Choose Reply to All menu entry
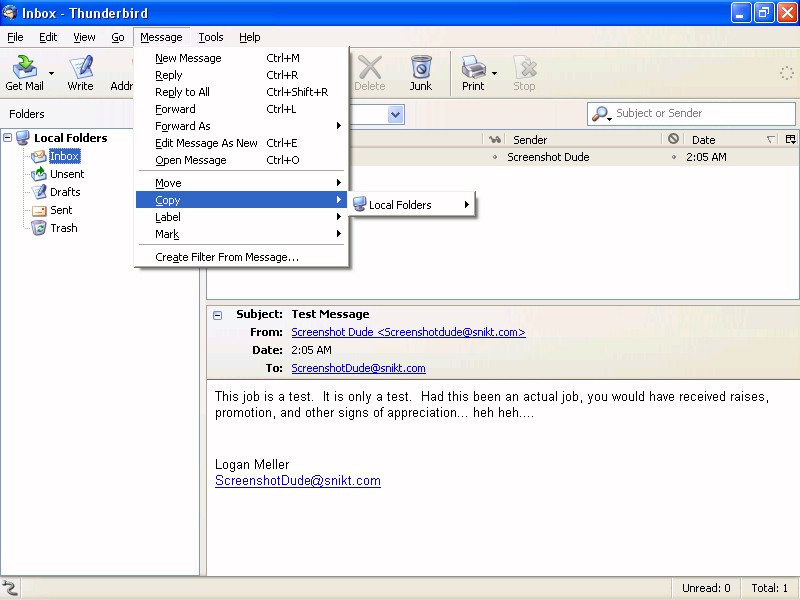The width and height of the screenshot is (800, 600). (242, 92)
